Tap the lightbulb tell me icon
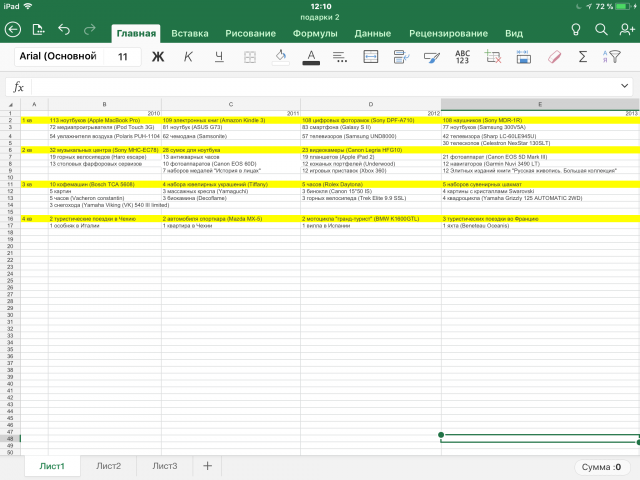Viewport: 640px width, 480px height. tap(576, 29)
